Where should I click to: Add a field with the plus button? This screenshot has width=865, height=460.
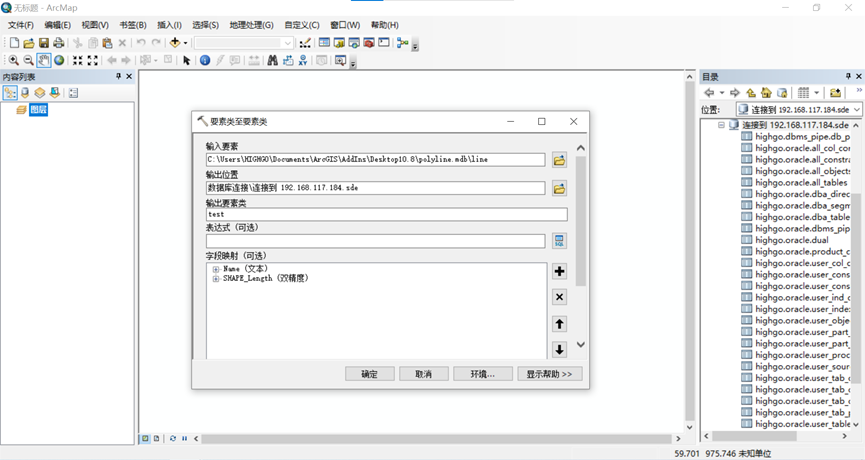(x=559, y=271)
